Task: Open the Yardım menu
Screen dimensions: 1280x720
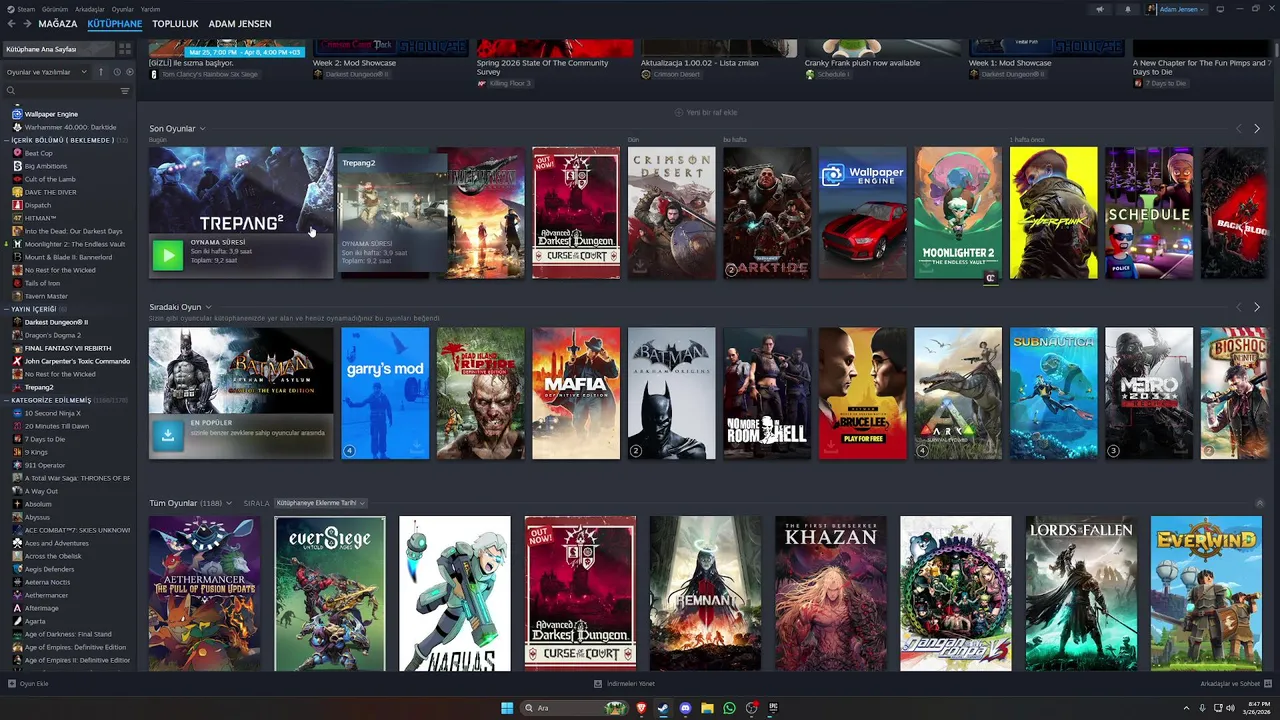Action: point(150,9)
